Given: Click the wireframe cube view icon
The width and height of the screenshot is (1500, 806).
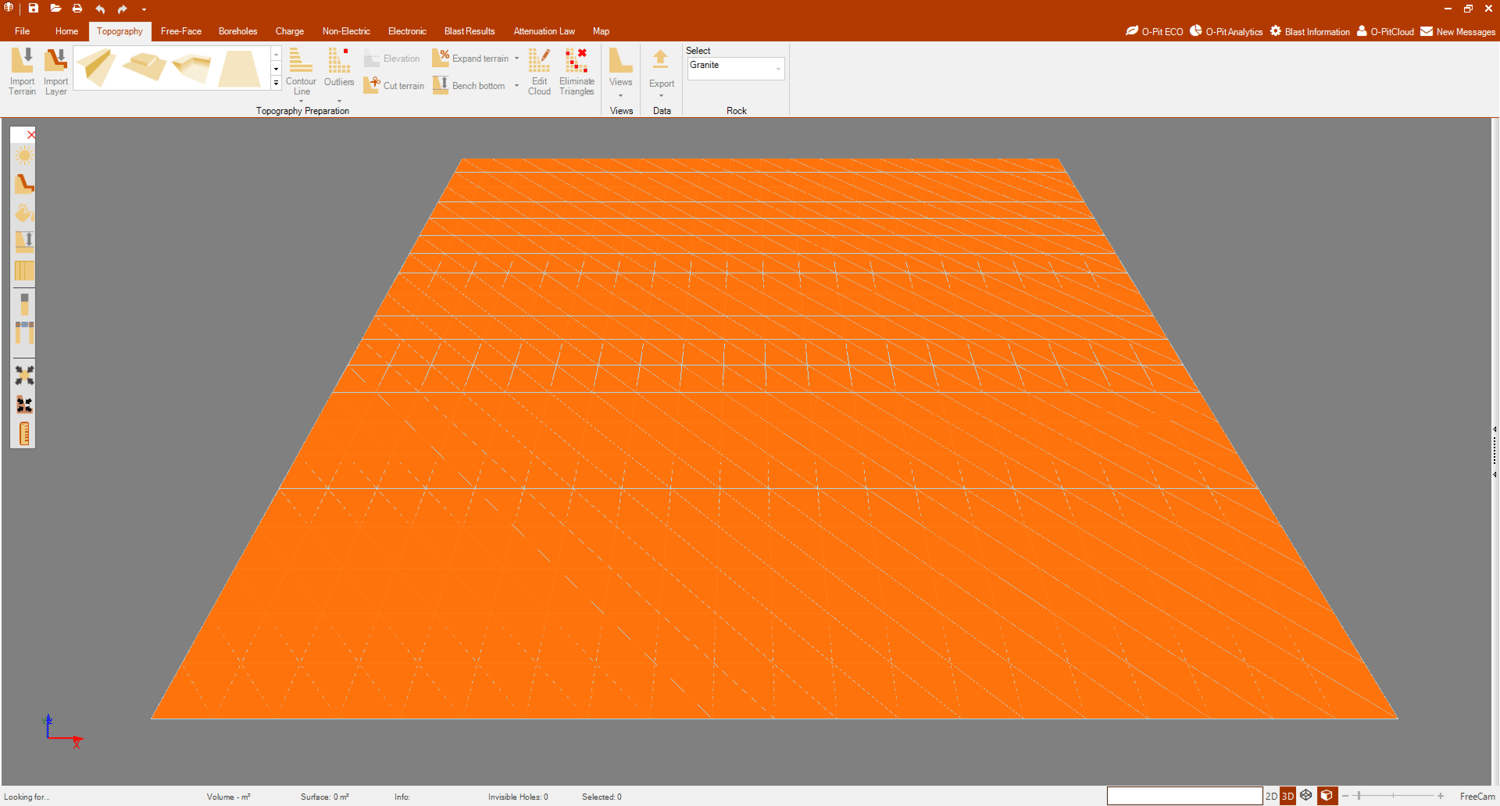Looking at the screenshot, I should pos(1306,796).
